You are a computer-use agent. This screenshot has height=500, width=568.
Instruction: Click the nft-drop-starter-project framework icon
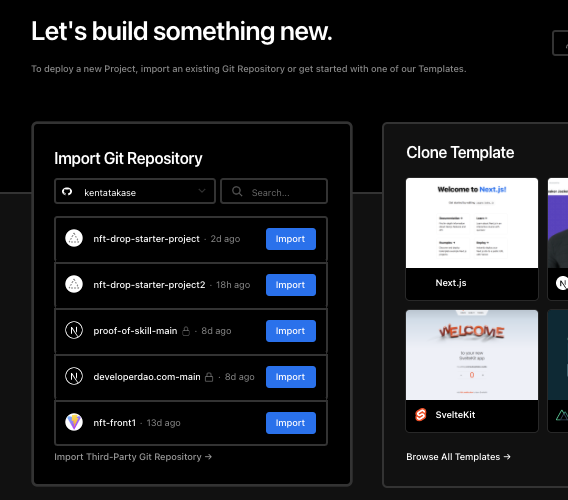pyautogui.click(x=74, y=238)
